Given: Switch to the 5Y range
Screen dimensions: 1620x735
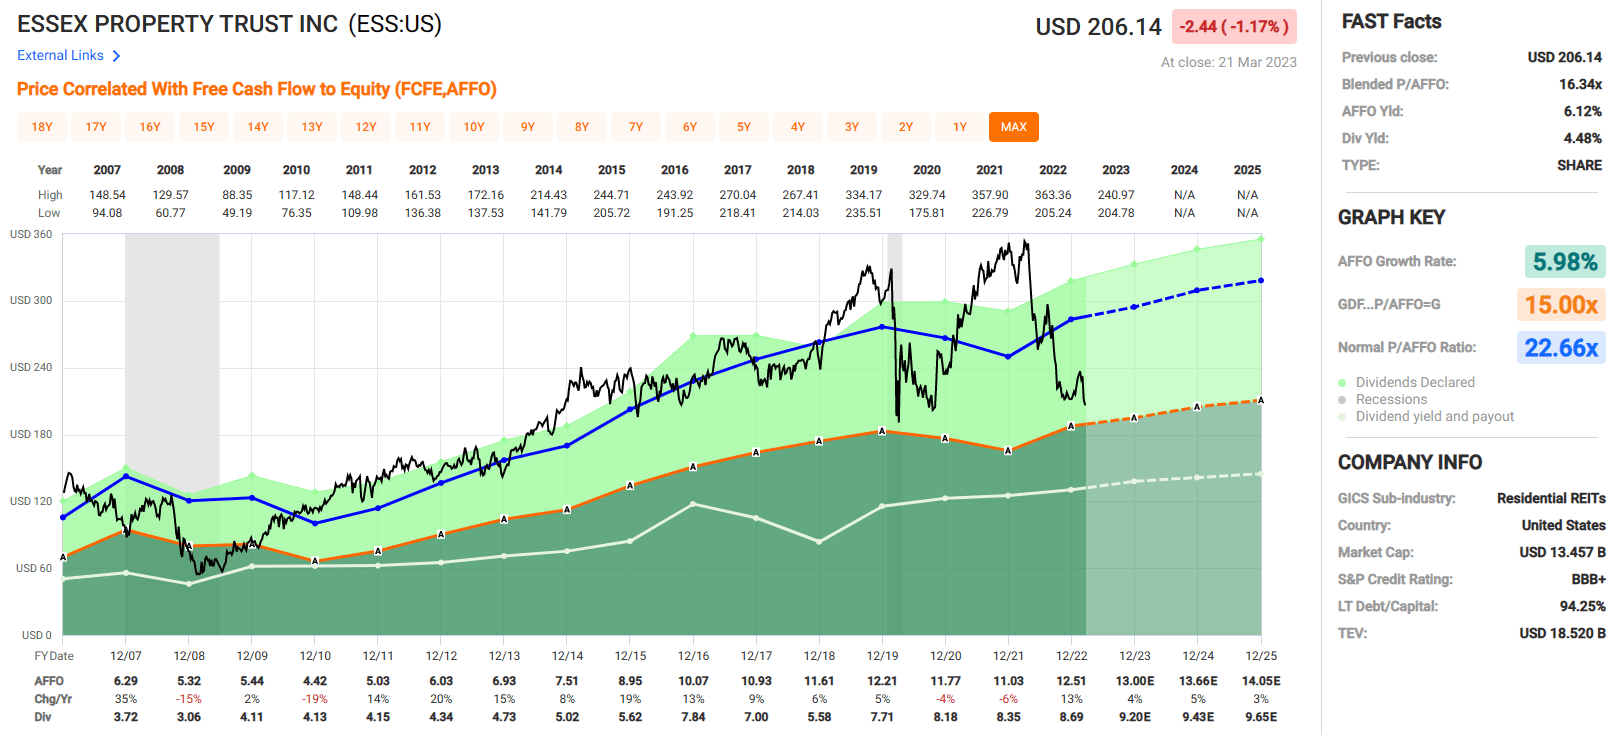Looking at the screenshot, I should pyautogui.click(x=744, y=127).
